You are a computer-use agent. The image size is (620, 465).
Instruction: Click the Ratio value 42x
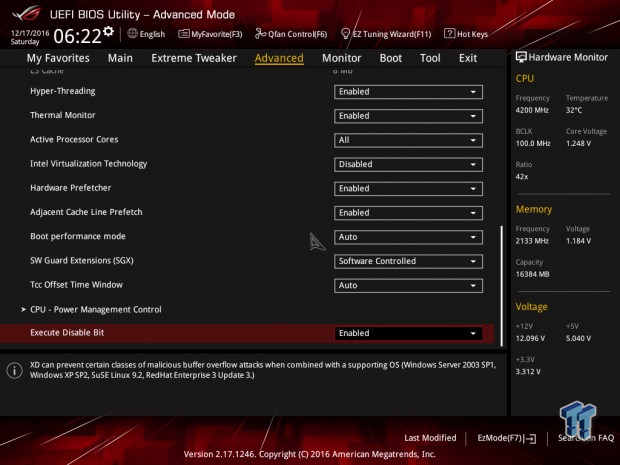[x=522, y=177]
